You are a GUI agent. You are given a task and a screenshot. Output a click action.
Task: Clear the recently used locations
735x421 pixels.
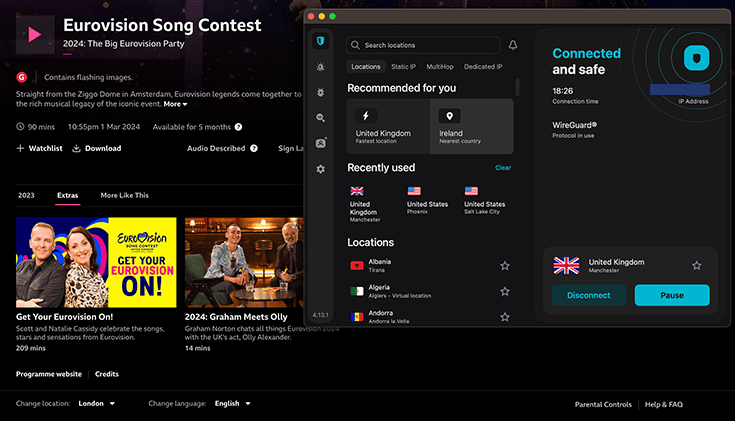click(x=503, y=167)
